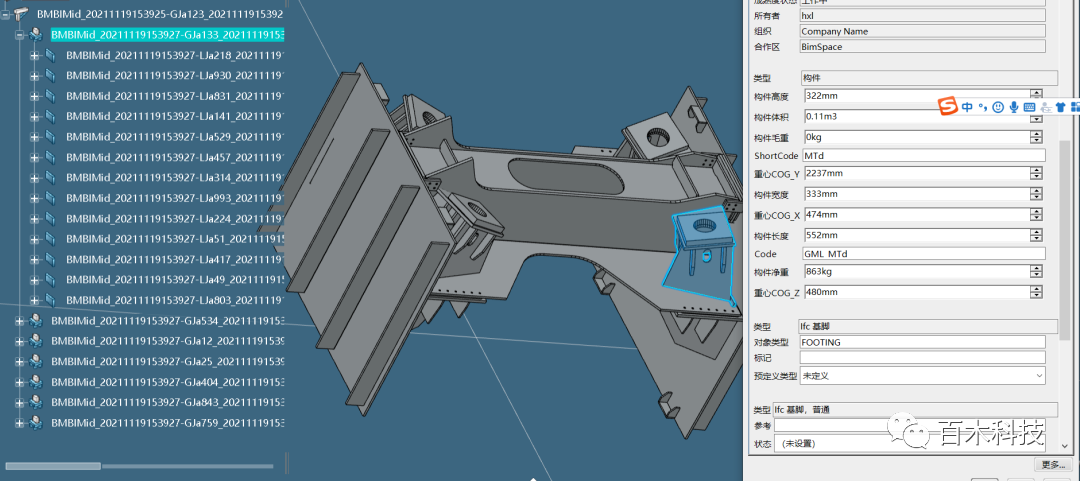This screenshot has width=1080, height=481.
Task: Click the part icon beside LJa218 node
Action: pos(50,55)
